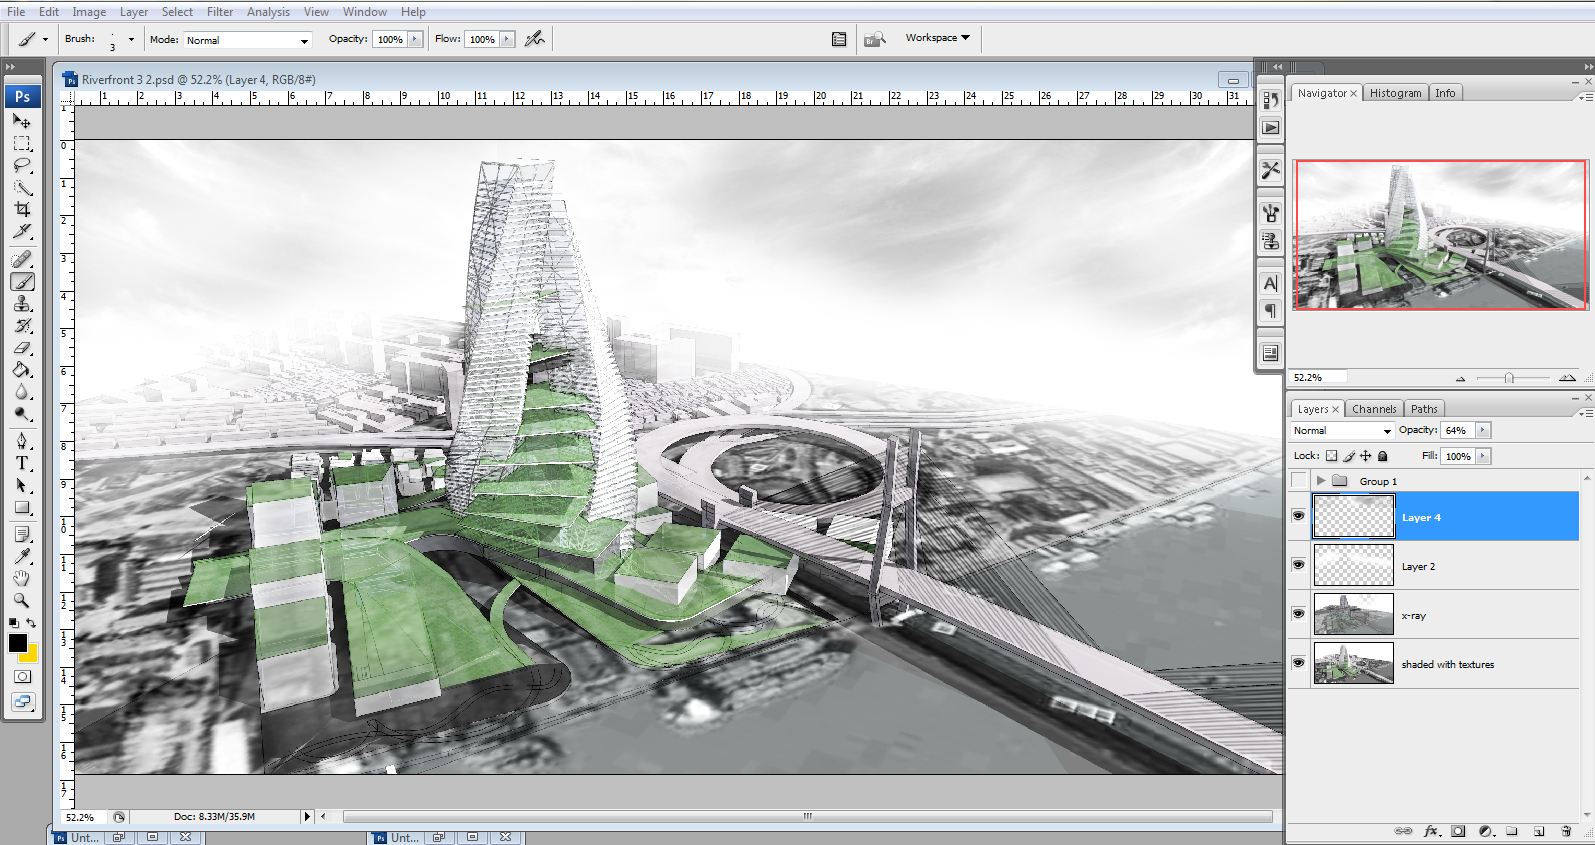Open the layer Opacity slider arrow
The width and height of the screenshot is (1595, 845).
point(1482,430)
